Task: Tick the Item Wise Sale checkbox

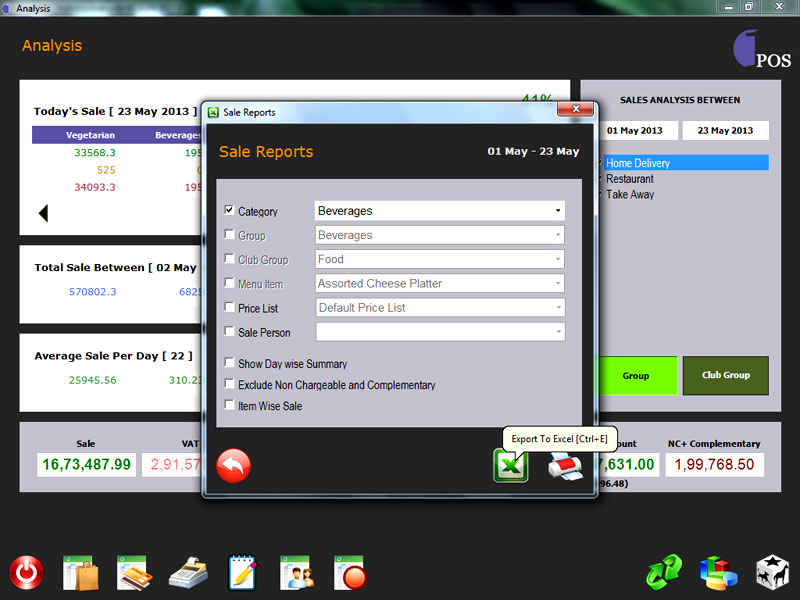Action: click(230, 406)
